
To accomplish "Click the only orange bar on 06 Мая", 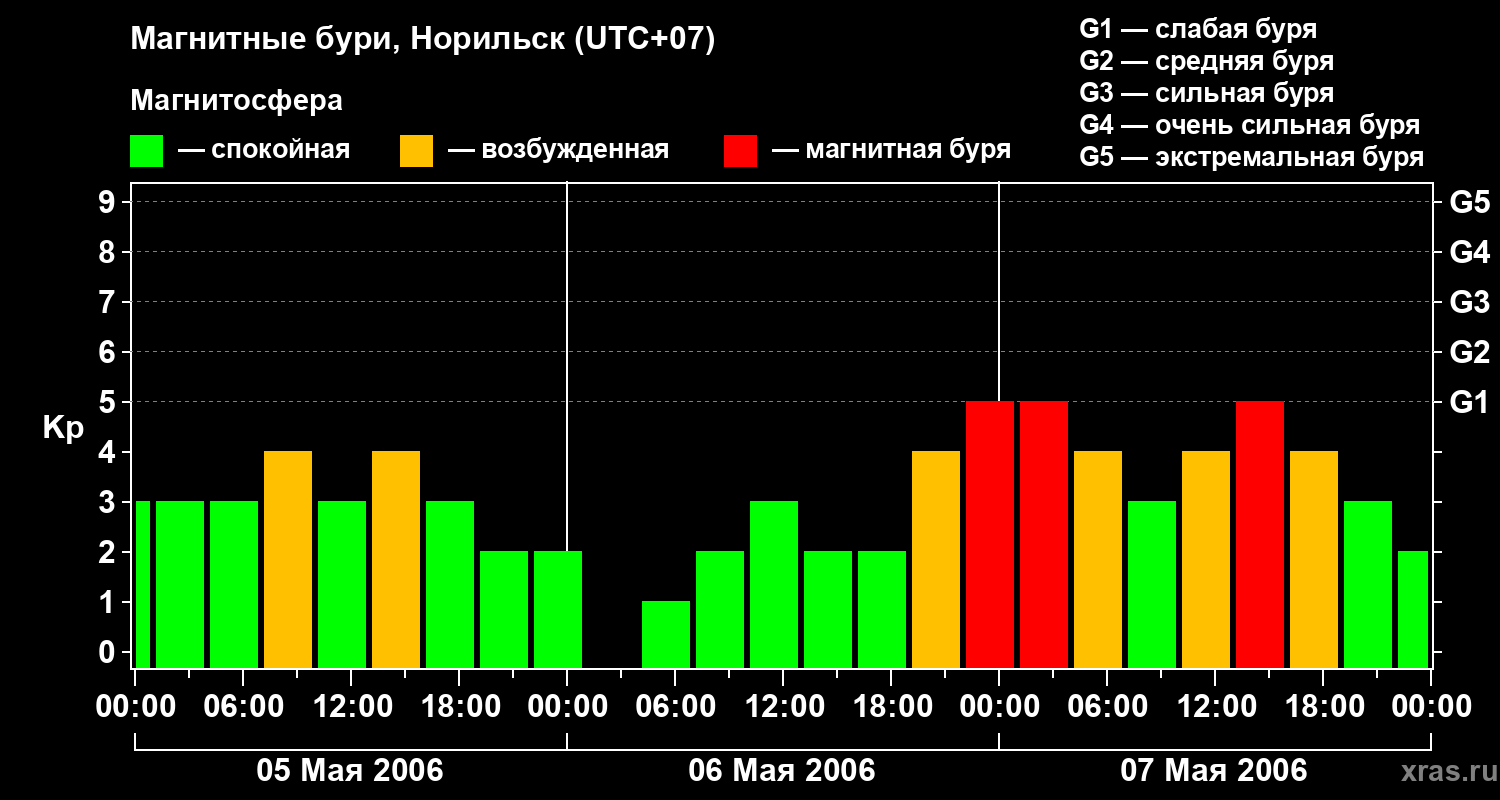I will [936, 559].
